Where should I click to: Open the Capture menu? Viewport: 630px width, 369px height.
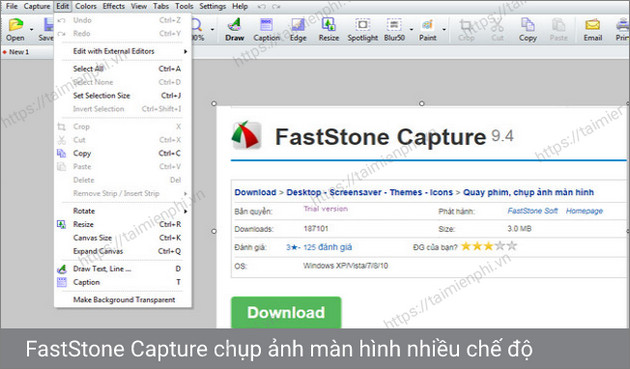pyautogui.click(x=37, y=6)
